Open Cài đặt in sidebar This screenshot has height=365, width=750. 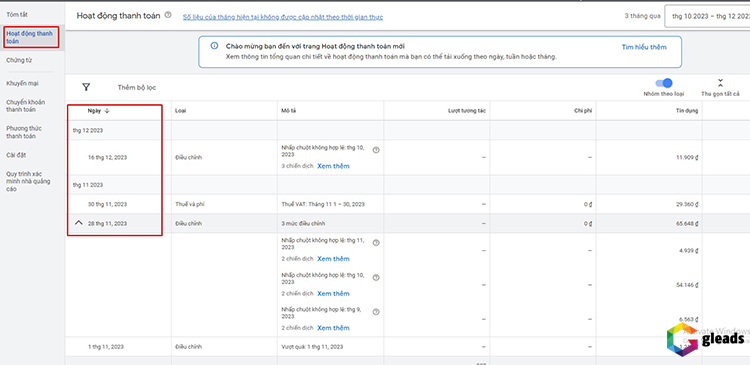[x=16, y=155]
